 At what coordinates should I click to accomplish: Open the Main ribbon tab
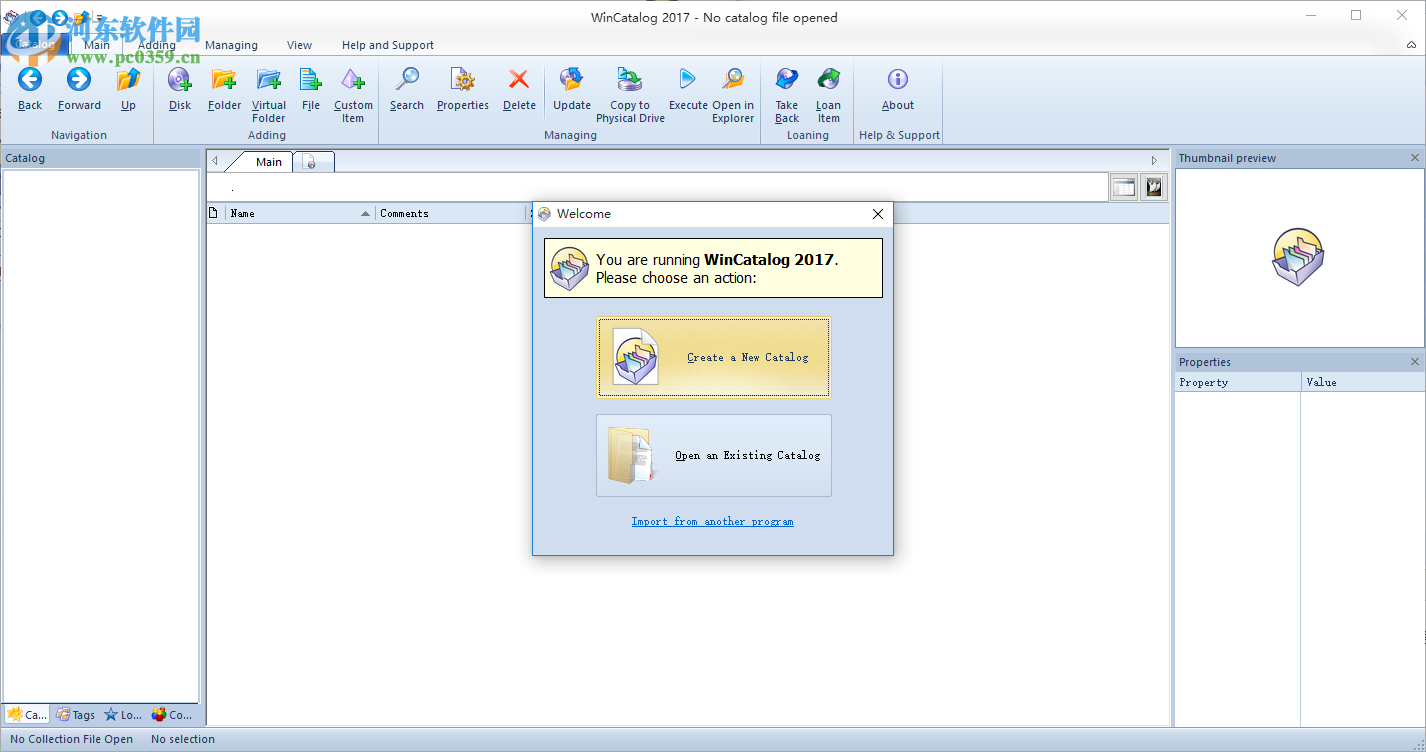click(97, 45)
